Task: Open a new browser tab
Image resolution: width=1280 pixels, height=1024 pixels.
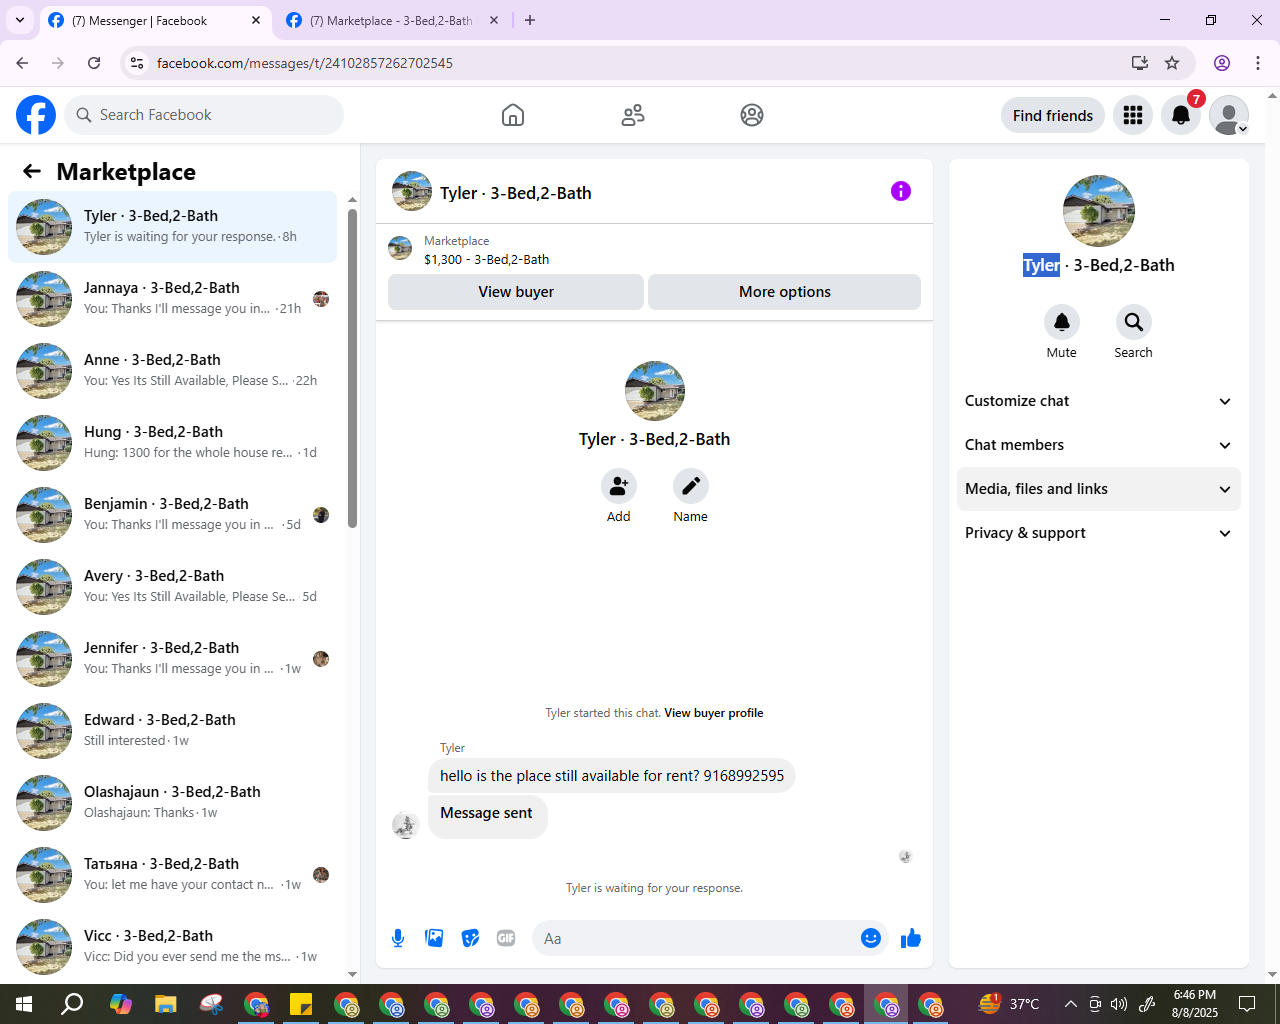Action: click(x=530, y=20)
